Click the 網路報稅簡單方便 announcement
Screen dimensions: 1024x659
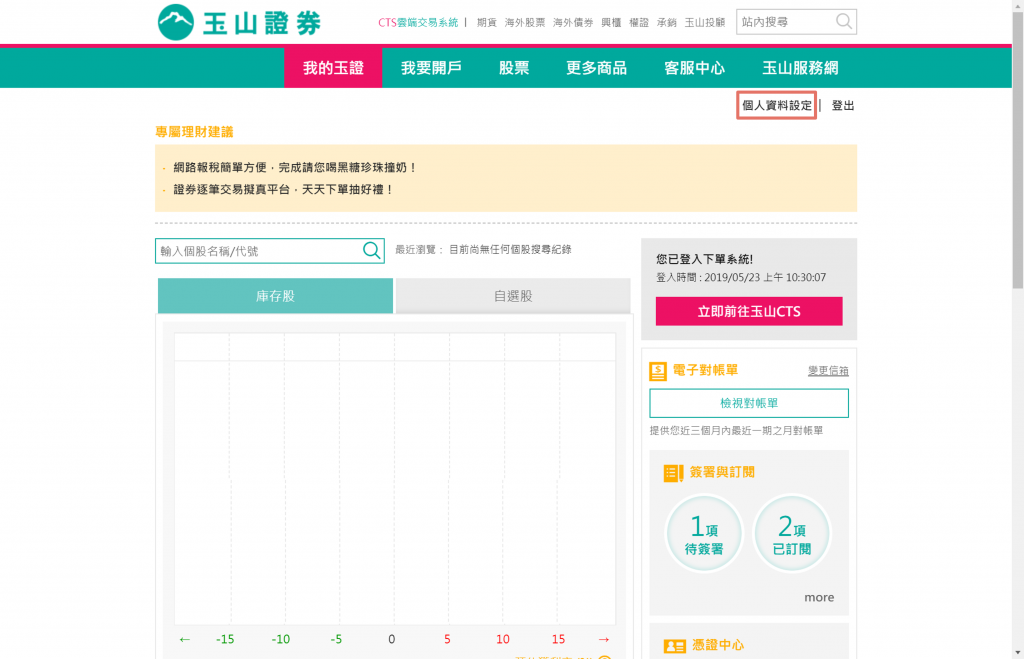click(295, 167)
